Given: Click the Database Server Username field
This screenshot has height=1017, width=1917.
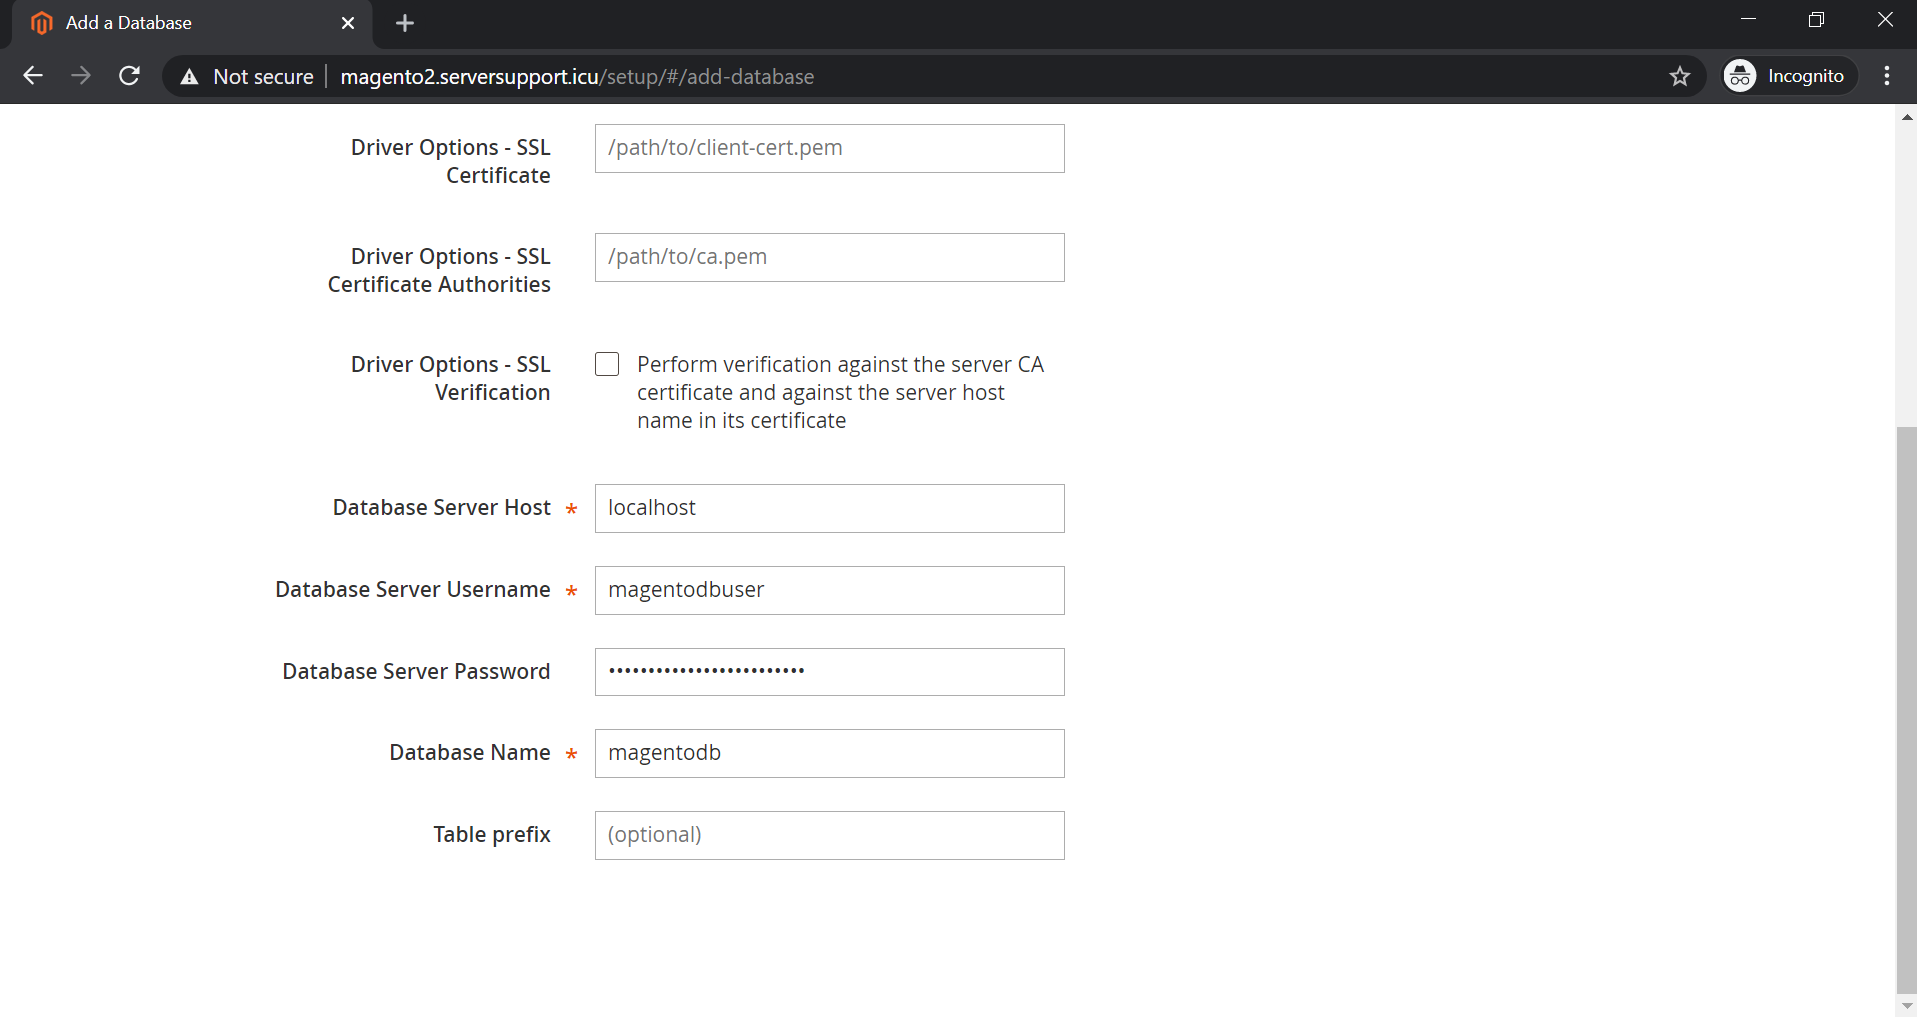Looking at the screenshot, I should tap(829, 590).
